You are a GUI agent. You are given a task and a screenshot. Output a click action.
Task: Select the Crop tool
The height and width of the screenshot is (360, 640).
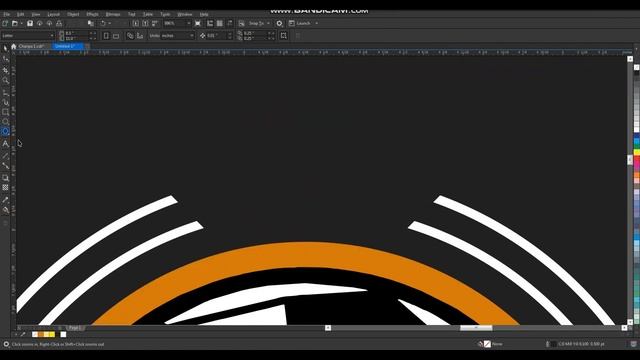pos(5,70)
